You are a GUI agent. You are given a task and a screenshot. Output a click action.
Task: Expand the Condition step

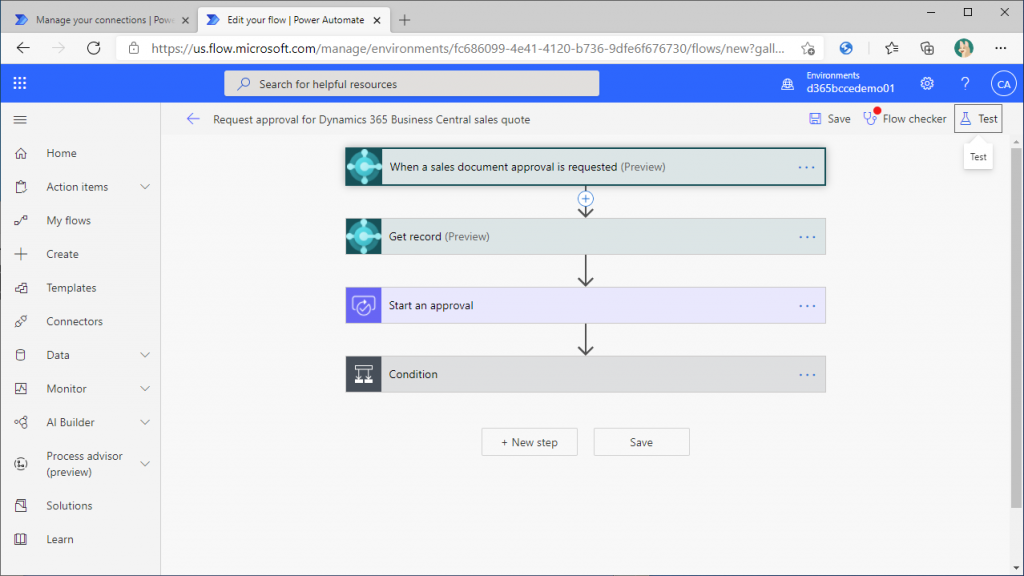pos(585,374)
